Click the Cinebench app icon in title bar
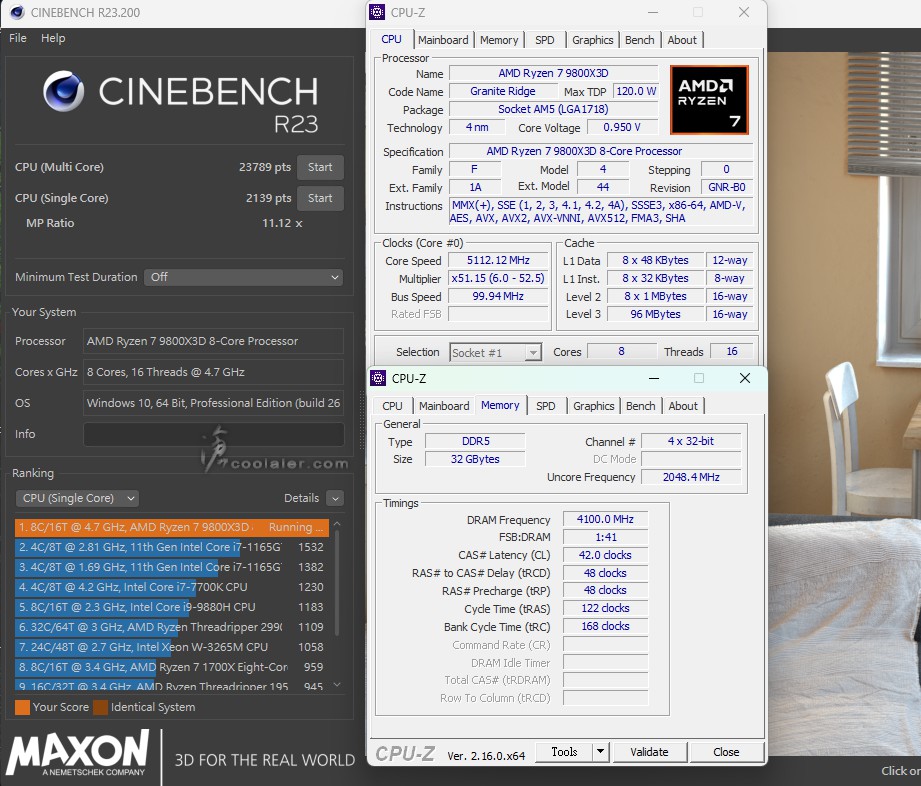The image size is (921, 786). click(x=17, y=12)
